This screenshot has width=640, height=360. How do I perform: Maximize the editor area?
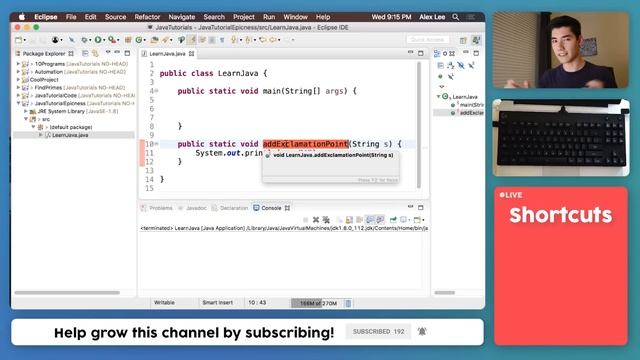(x=421, y=53)
